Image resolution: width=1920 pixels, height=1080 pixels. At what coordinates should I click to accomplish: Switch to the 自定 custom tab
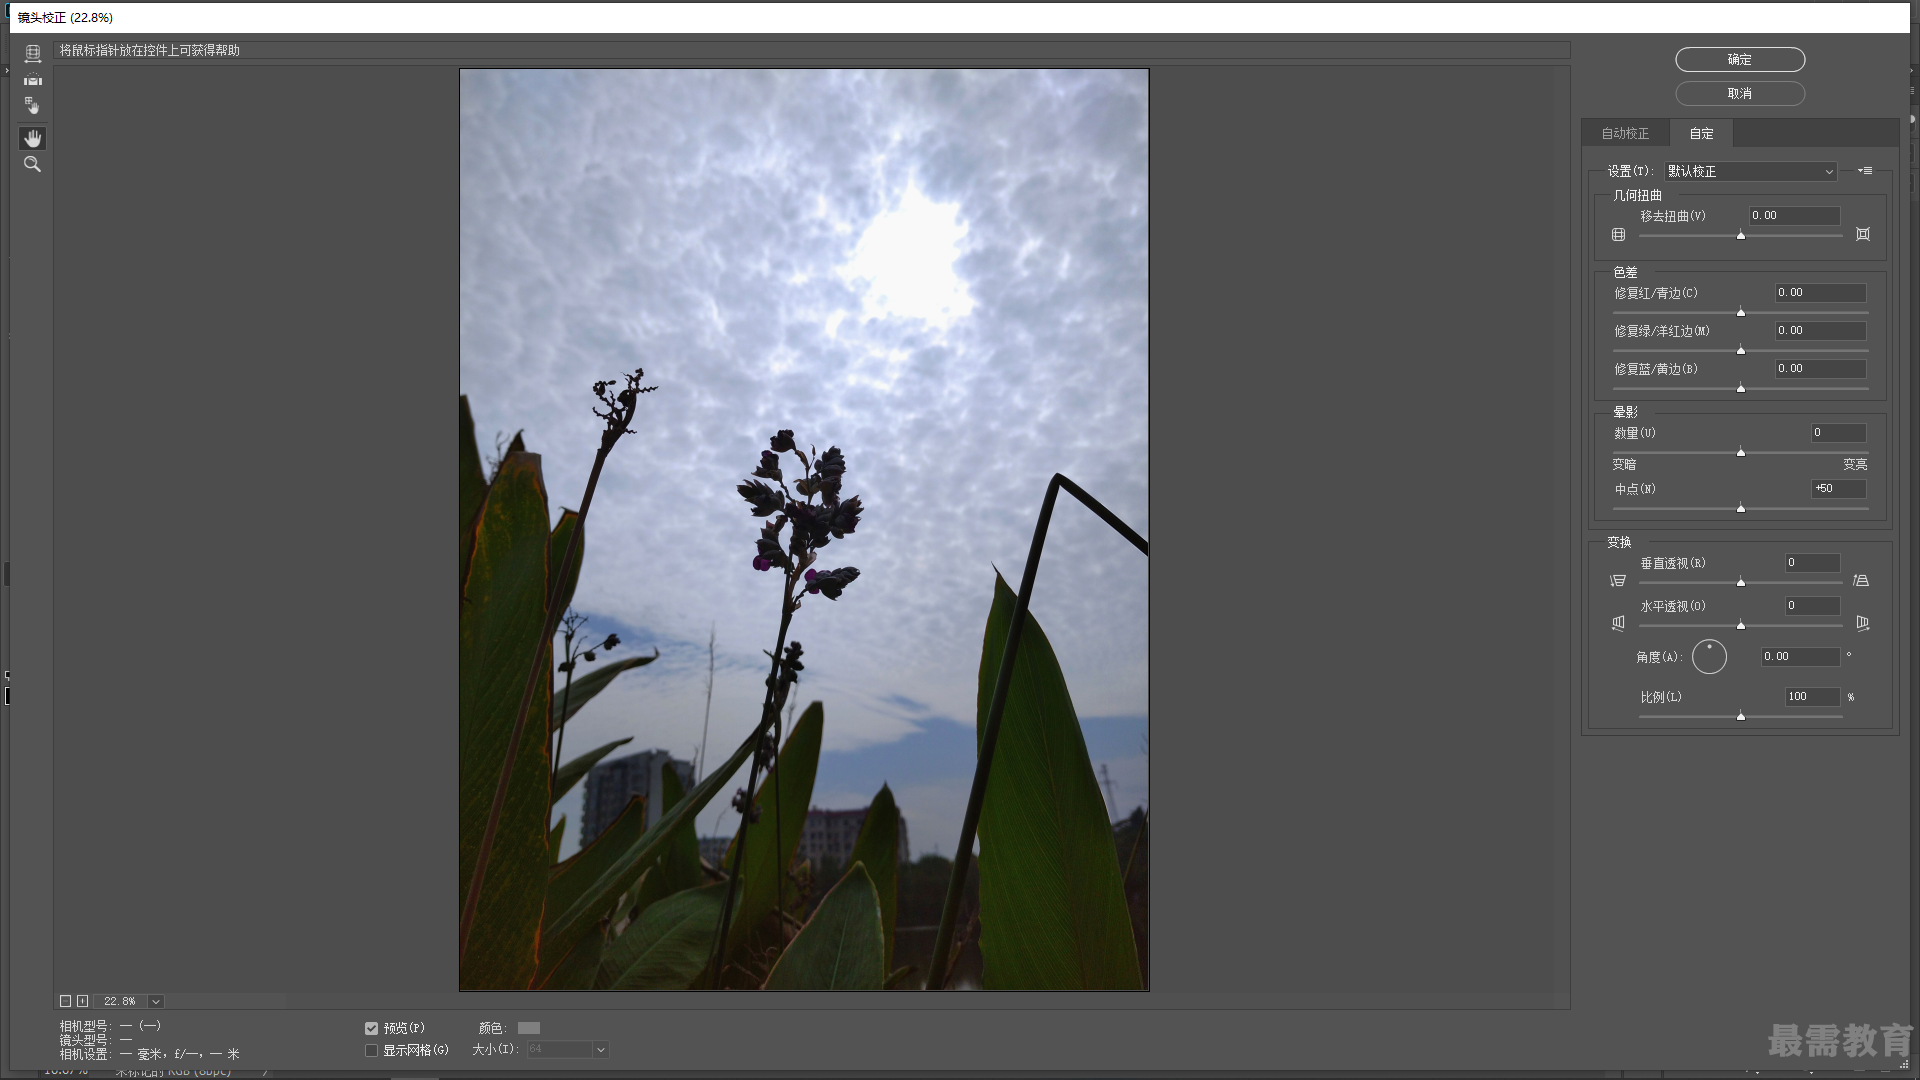(1701, 133)
